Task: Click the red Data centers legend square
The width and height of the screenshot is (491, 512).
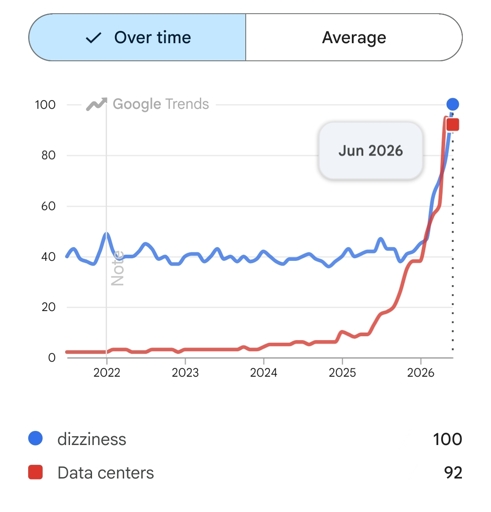Action: pyautogui.click(x=35, y=472)
